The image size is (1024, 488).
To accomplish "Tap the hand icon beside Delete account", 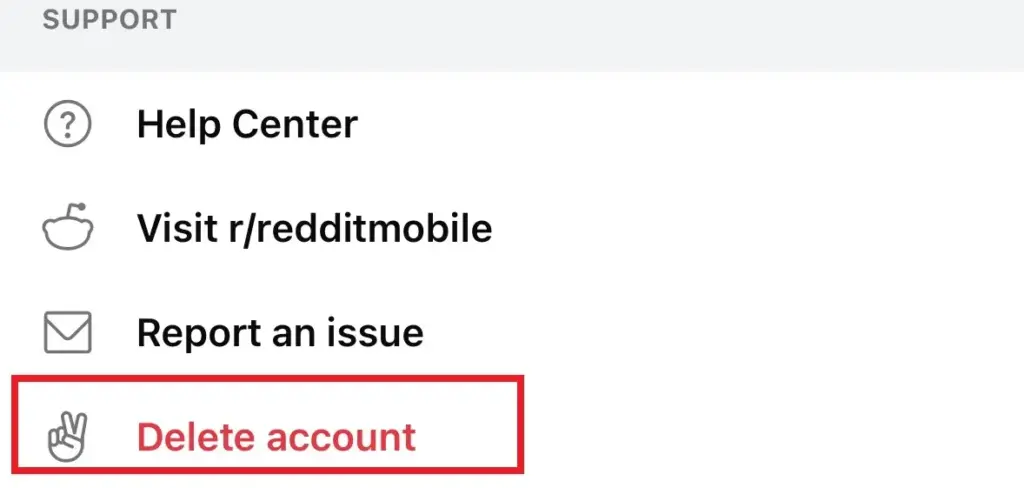I will (x=67, y=437).
